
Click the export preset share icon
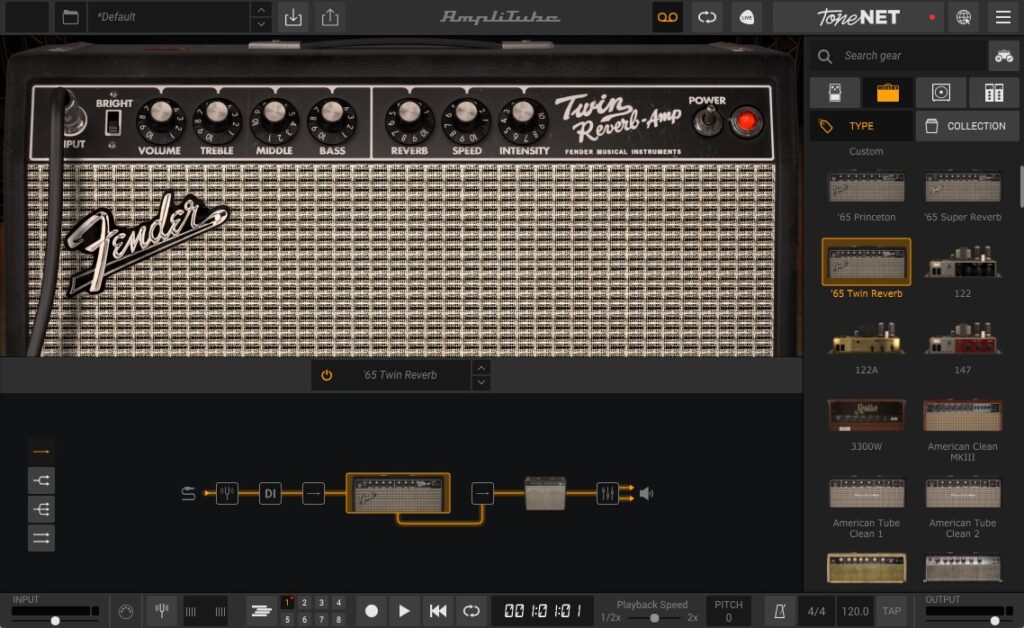click(330, 17)
